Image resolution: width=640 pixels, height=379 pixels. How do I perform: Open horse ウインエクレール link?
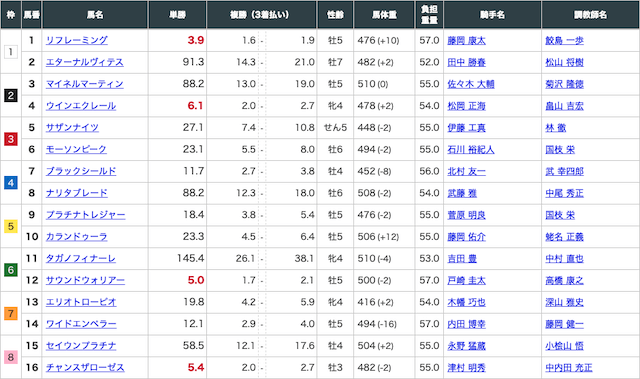81,106
